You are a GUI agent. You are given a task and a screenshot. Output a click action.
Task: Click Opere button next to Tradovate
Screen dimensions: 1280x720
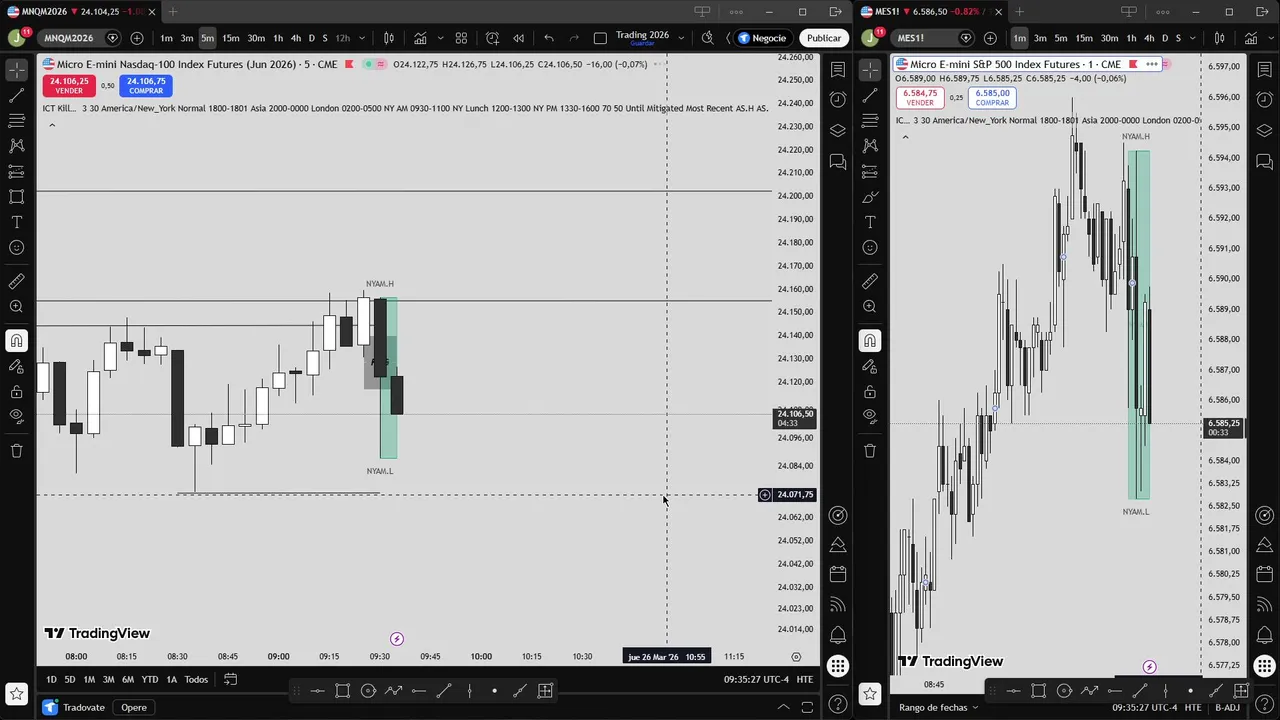[x=134, y=708]
